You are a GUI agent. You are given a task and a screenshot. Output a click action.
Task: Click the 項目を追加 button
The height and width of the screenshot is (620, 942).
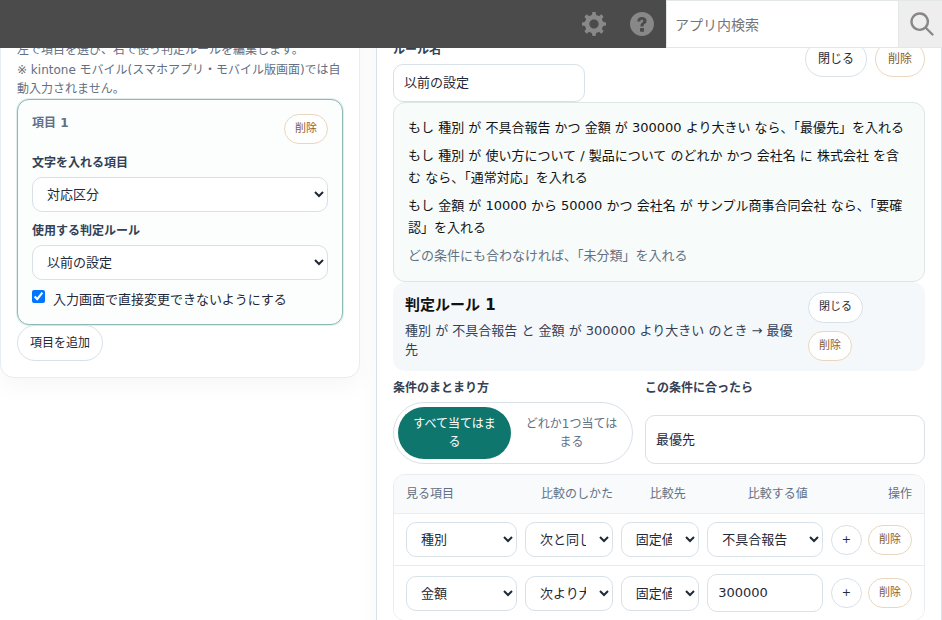[60, 343]
